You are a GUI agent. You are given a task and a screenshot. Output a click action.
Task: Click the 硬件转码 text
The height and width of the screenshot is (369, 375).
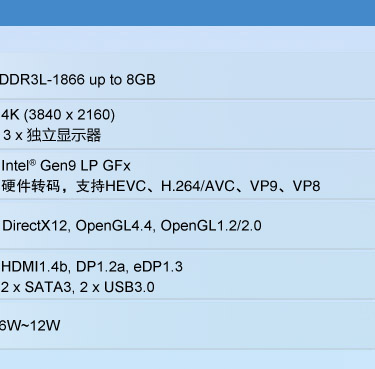31,186
